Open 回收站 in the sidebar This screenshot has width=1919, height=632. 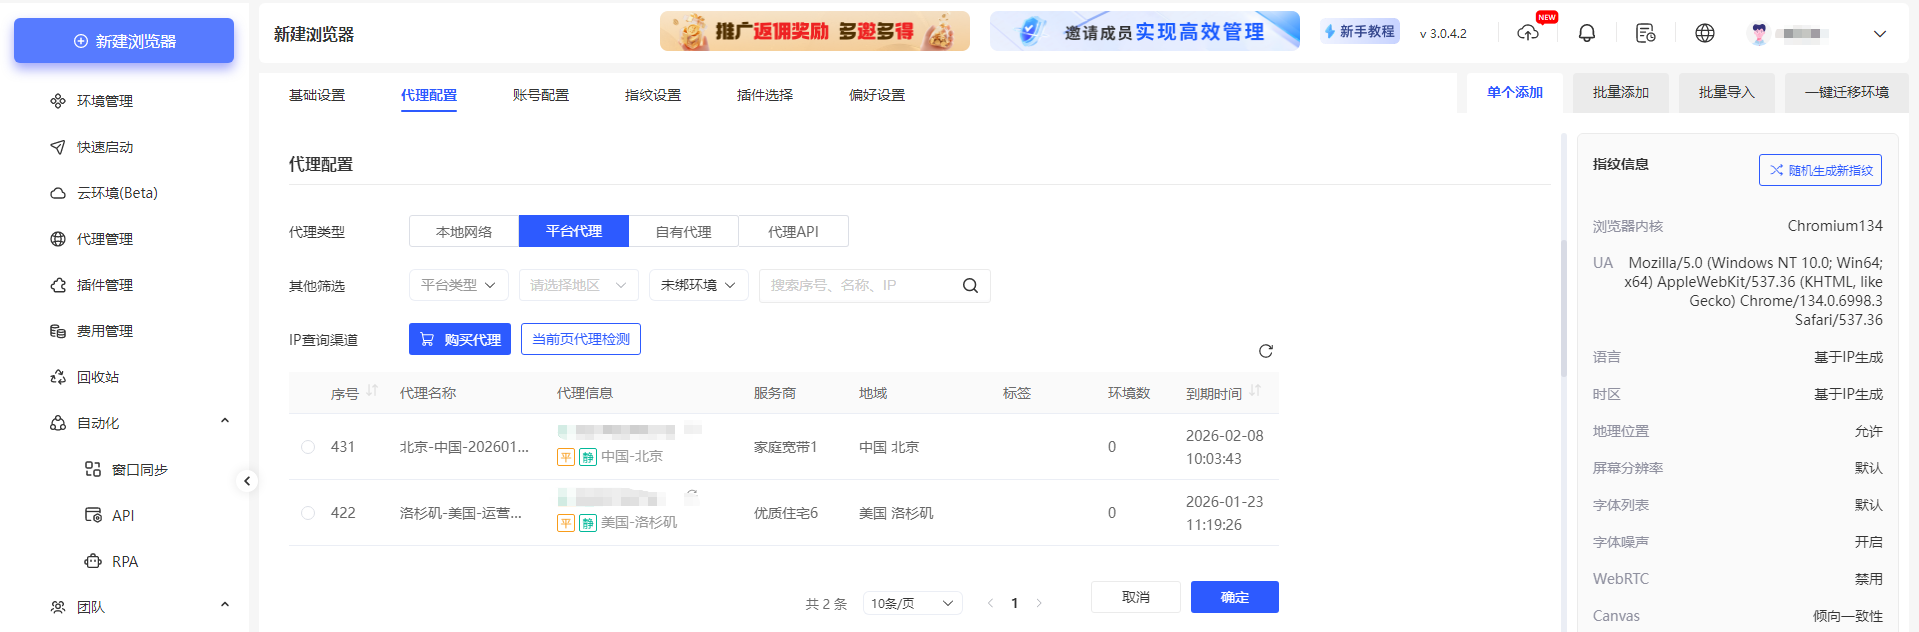click(x=97, y=377)
